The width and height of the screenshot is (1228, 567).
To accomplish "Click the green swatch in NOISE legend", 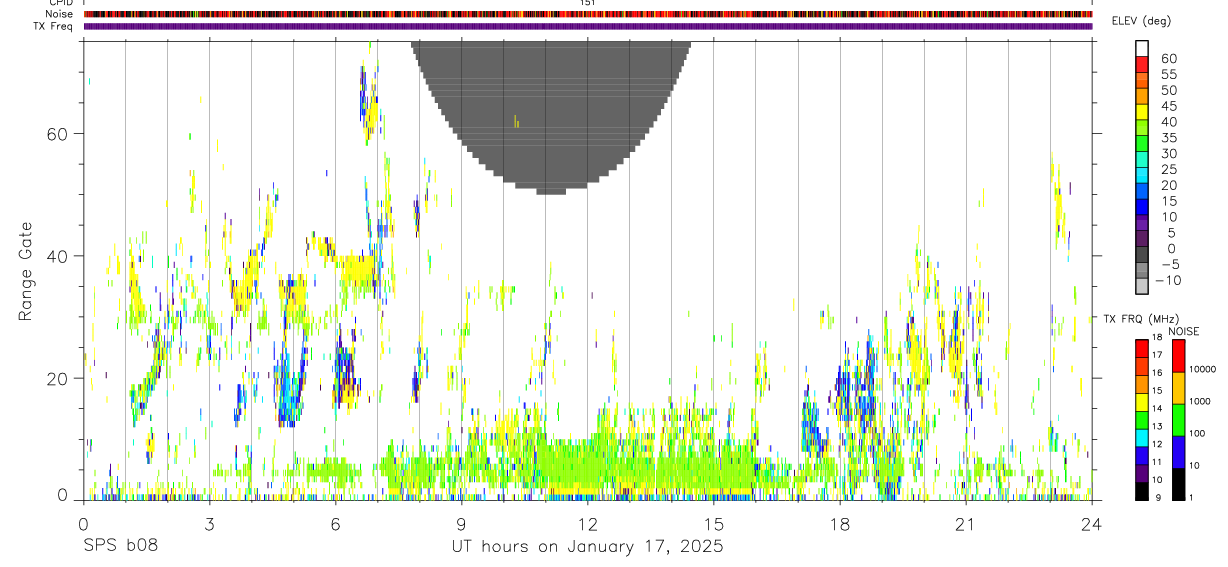I will [1178, 420].
